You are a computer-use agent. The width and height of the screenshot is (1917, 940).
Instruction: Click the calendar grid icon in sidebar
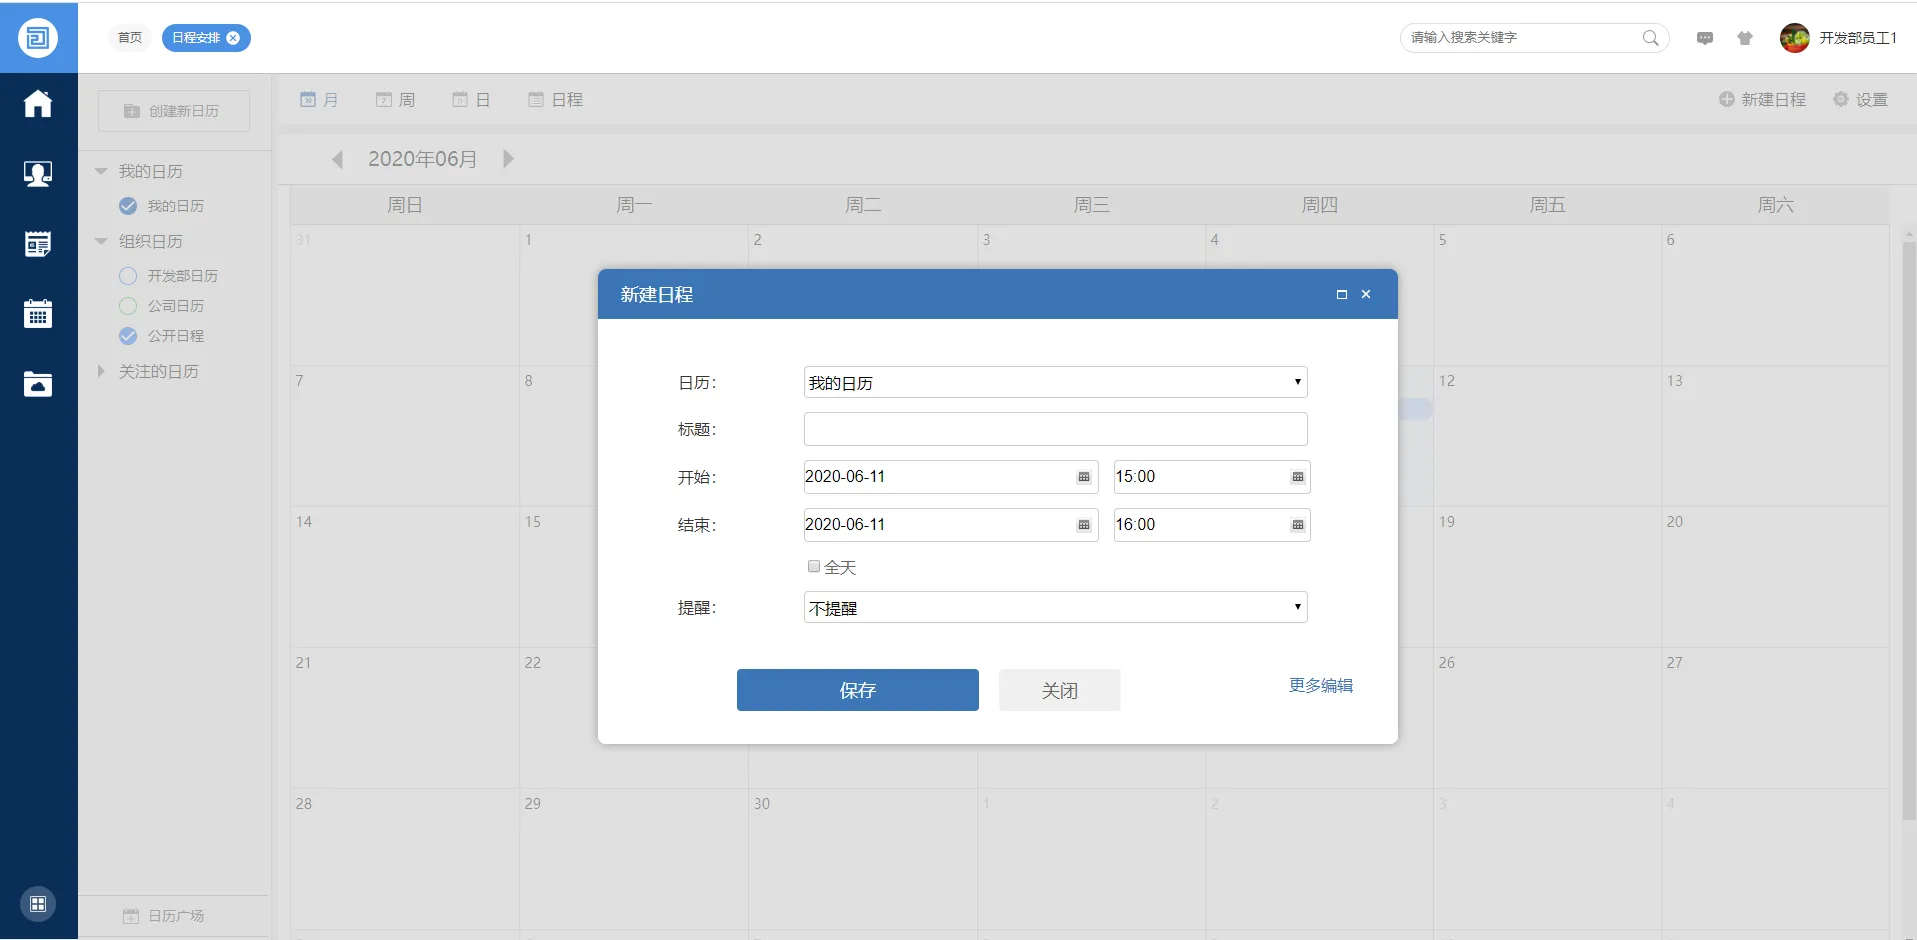(x=38, y=314)
